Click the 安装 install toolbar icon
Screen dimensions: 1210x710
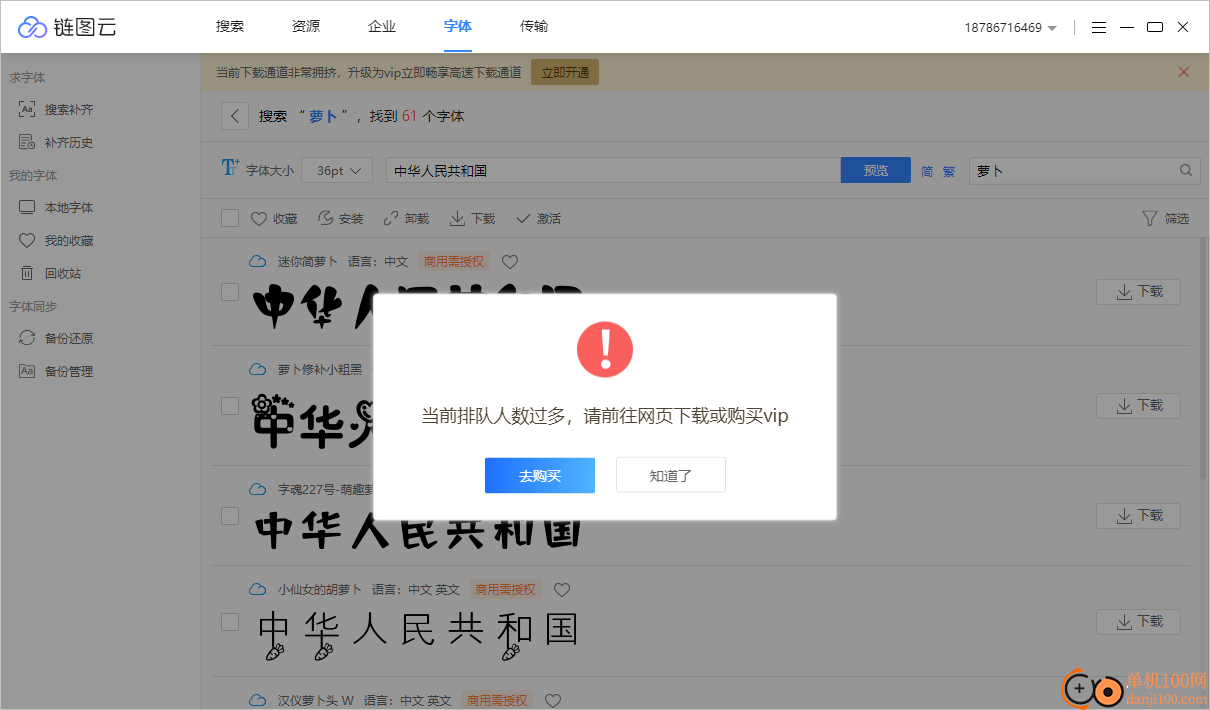340,218
